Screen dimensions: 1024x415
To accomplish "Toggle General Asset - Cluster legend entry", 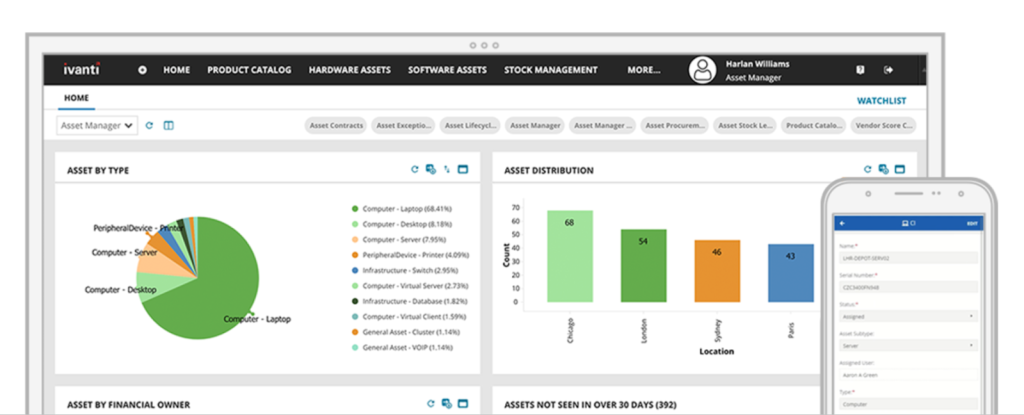I will [405, 332].
